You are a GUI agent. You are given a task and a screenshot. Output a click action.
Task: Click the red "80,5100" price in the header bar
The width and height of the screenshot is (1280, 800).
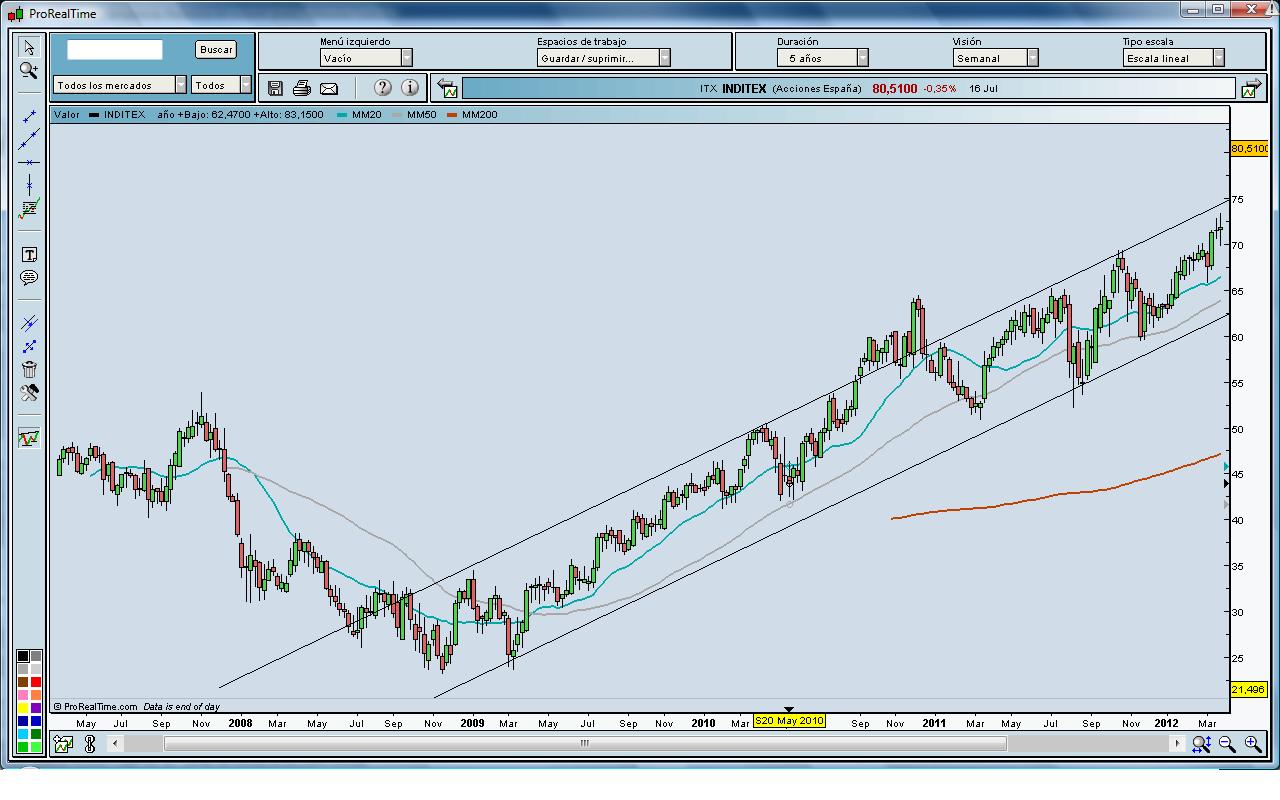coord(894,88)
